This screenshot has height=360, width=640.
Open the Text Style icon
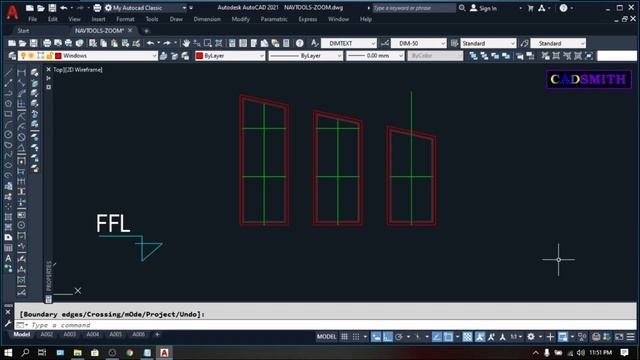click(x=314, y=43)
